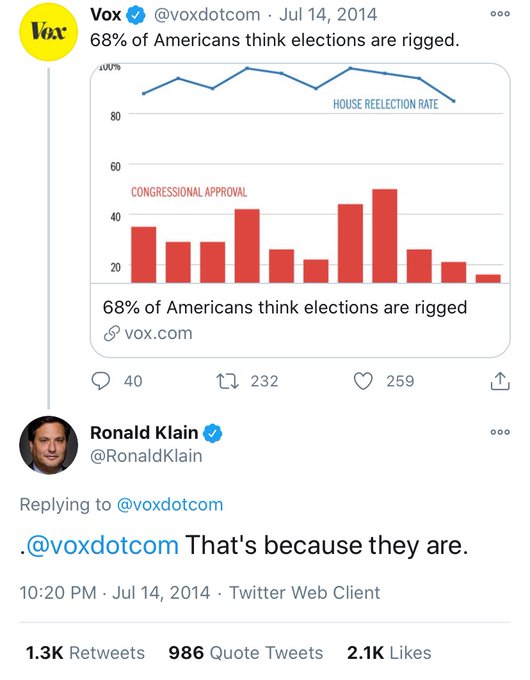Open the Ronald Klain display name
Image resolution: width=530 pixels, height=680 pixels.
click(x=144, y=433)
